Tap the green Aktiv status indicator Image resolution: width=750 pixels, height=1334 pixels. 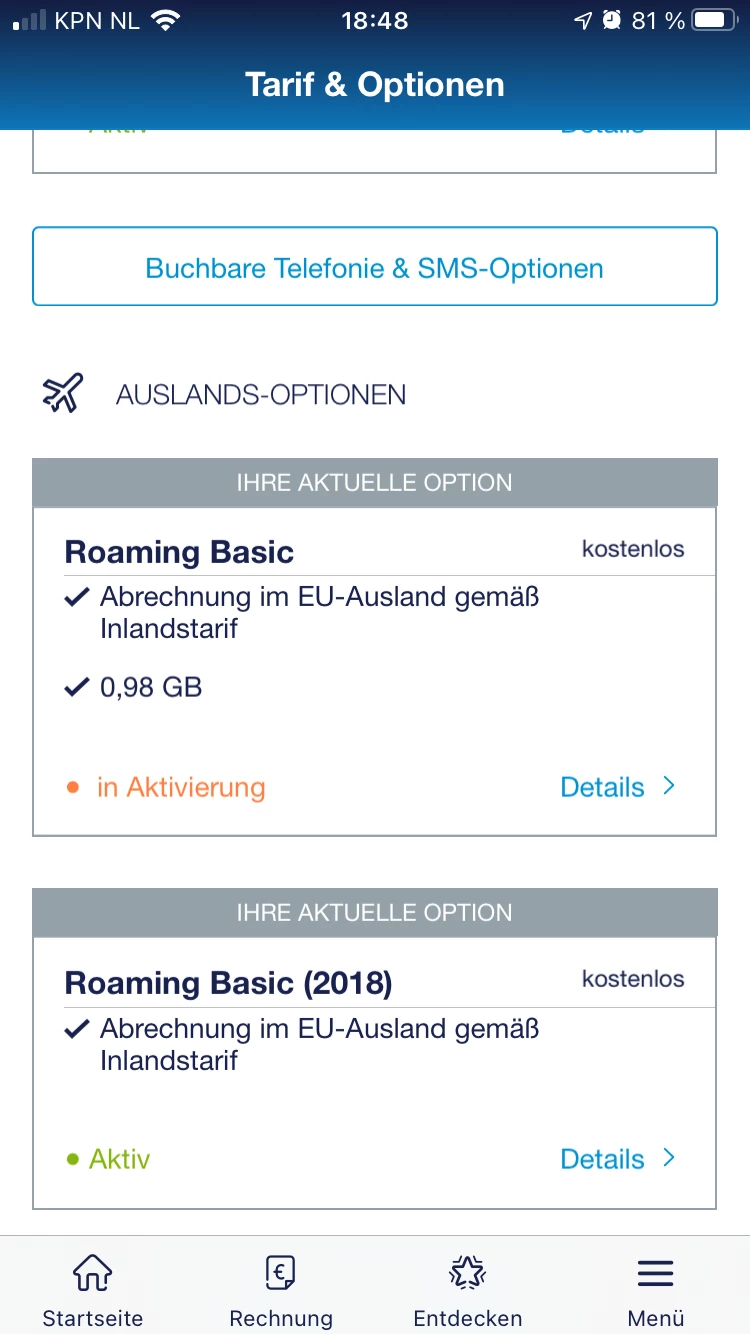point(108,1160)
